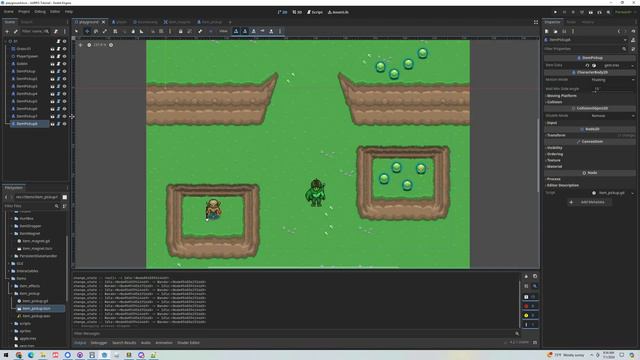Open documentation for the ItemPickup8 object
640x360 pixels.
pyautogui.click(x=633, y=40)
